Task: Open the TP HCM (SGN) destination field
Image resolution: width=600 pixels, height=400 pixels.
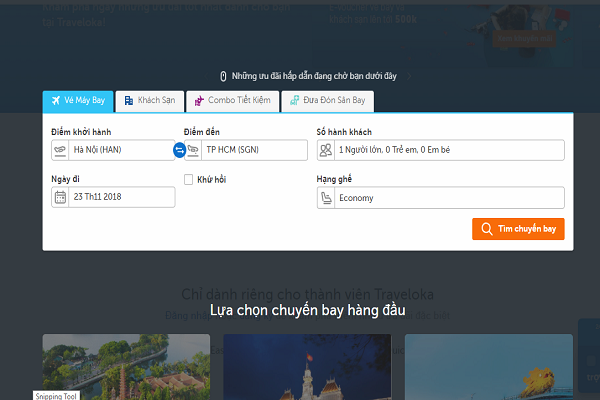Action: (246, 150)
